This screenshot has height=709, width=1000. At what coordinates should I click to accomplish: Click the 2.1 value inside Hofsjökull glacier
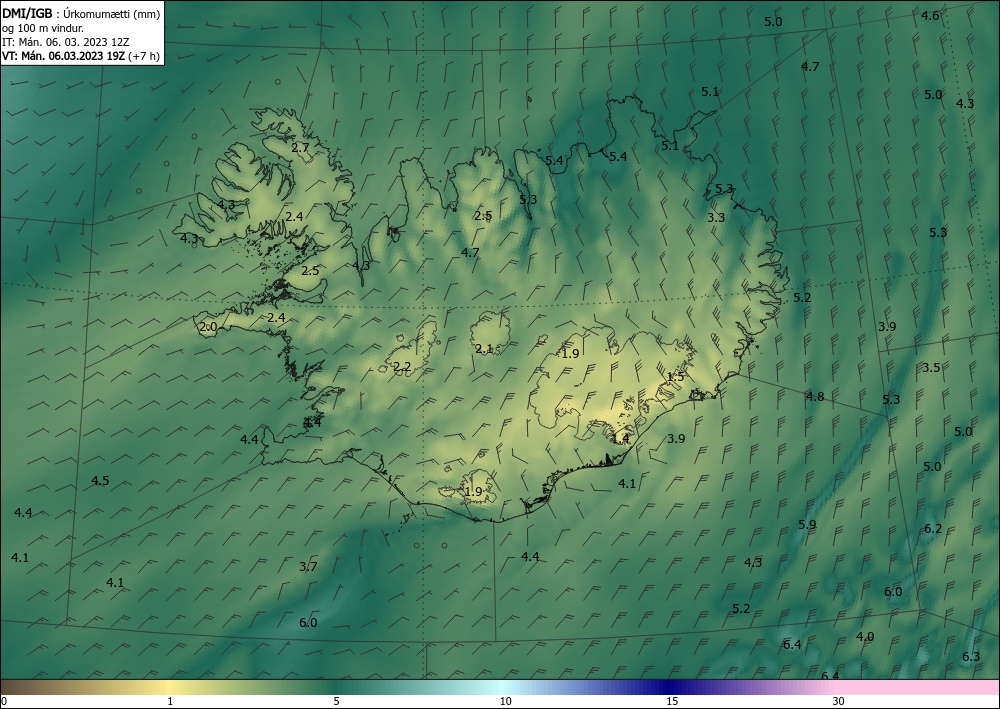pos(484,349)
